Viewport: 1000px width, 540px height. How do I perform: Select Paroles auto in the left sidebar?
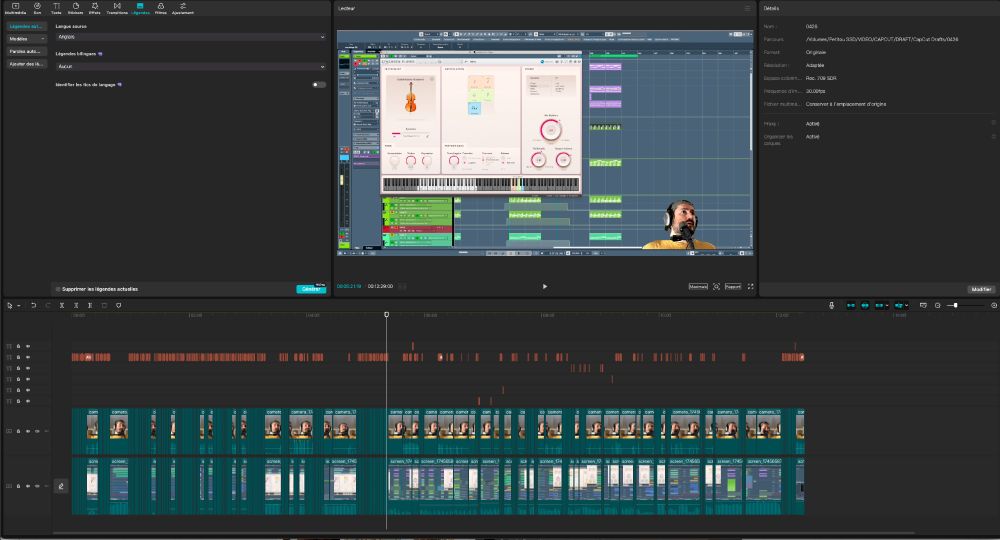coord(27,51)
